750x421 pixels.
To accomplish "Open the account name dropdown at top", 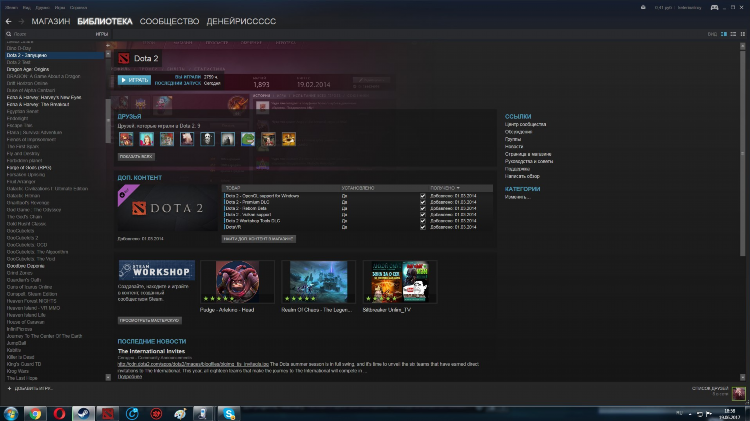I will tap(689, 8).
